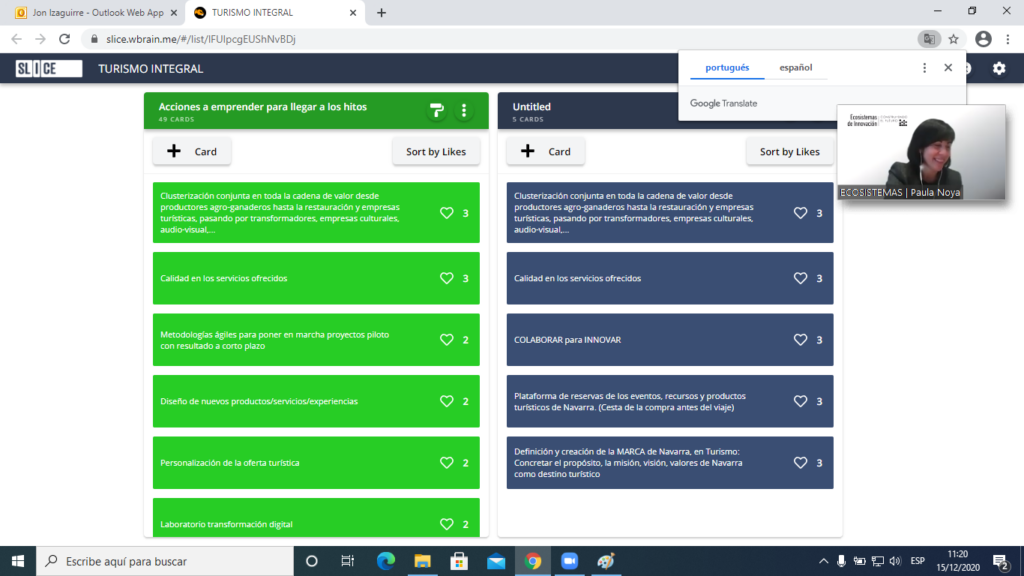Close the Google Translate popup

(948, 68)
